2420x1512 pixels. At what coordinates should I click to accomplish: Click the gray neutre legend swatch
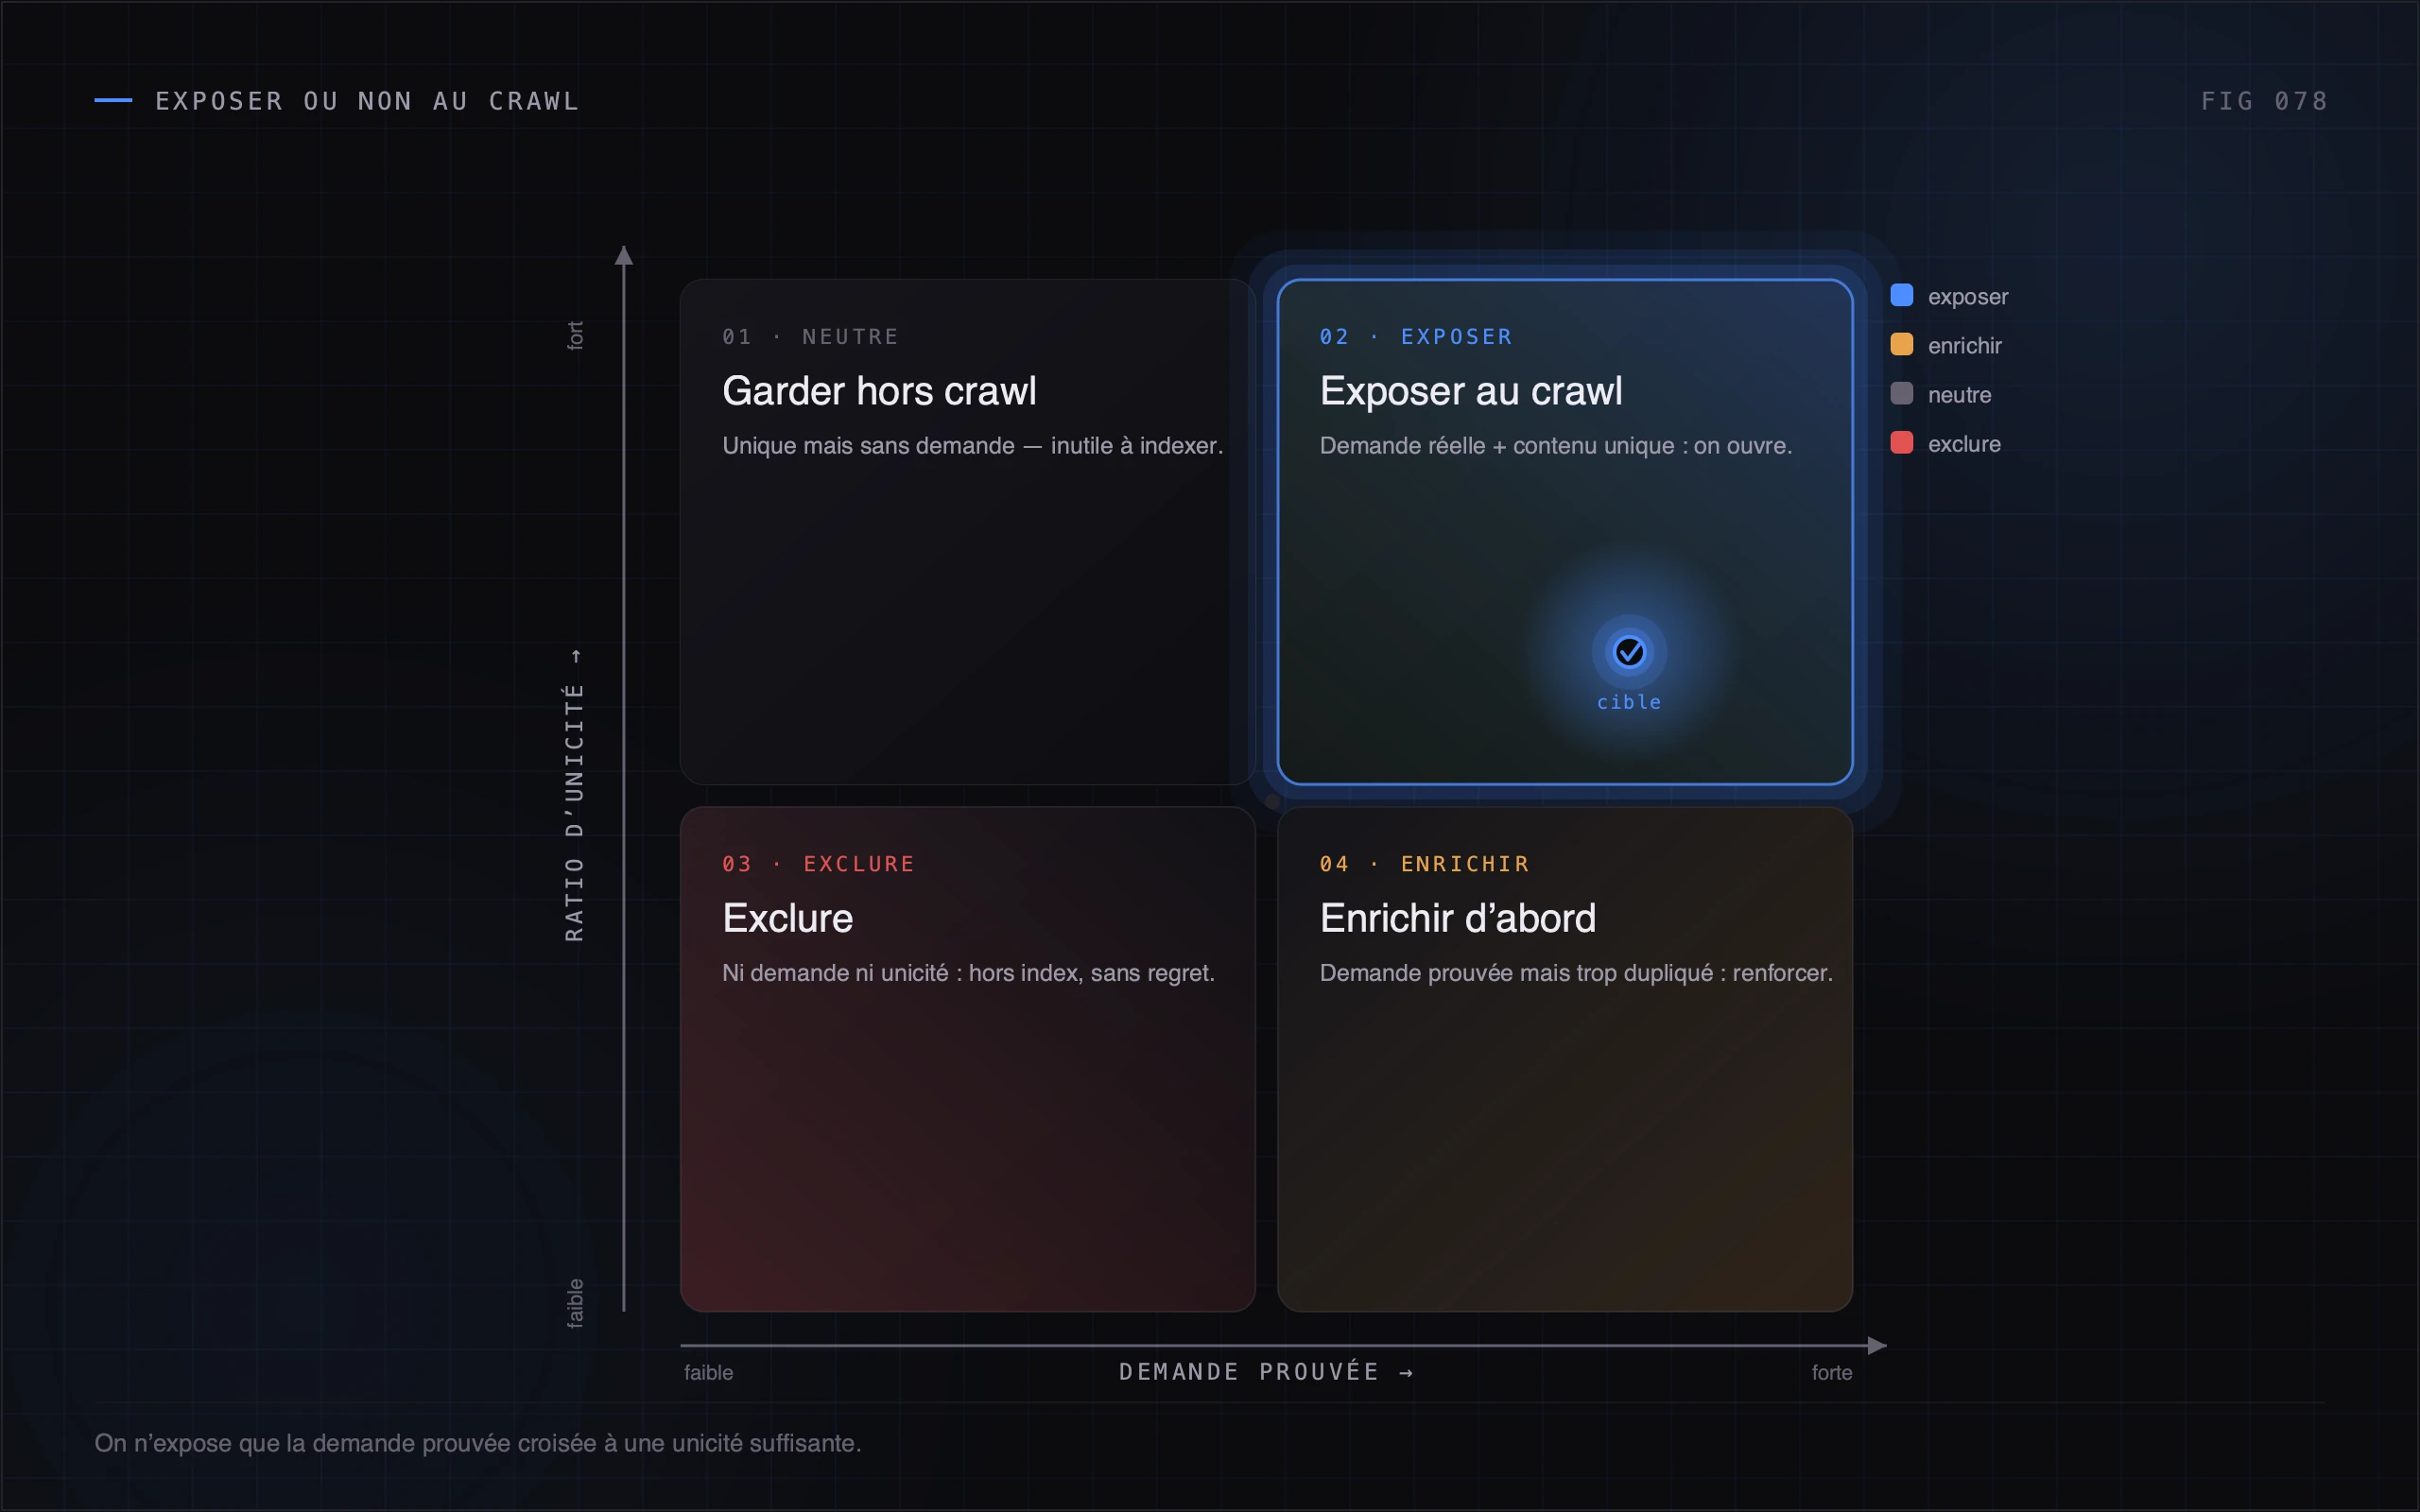tap(1901, 393)
